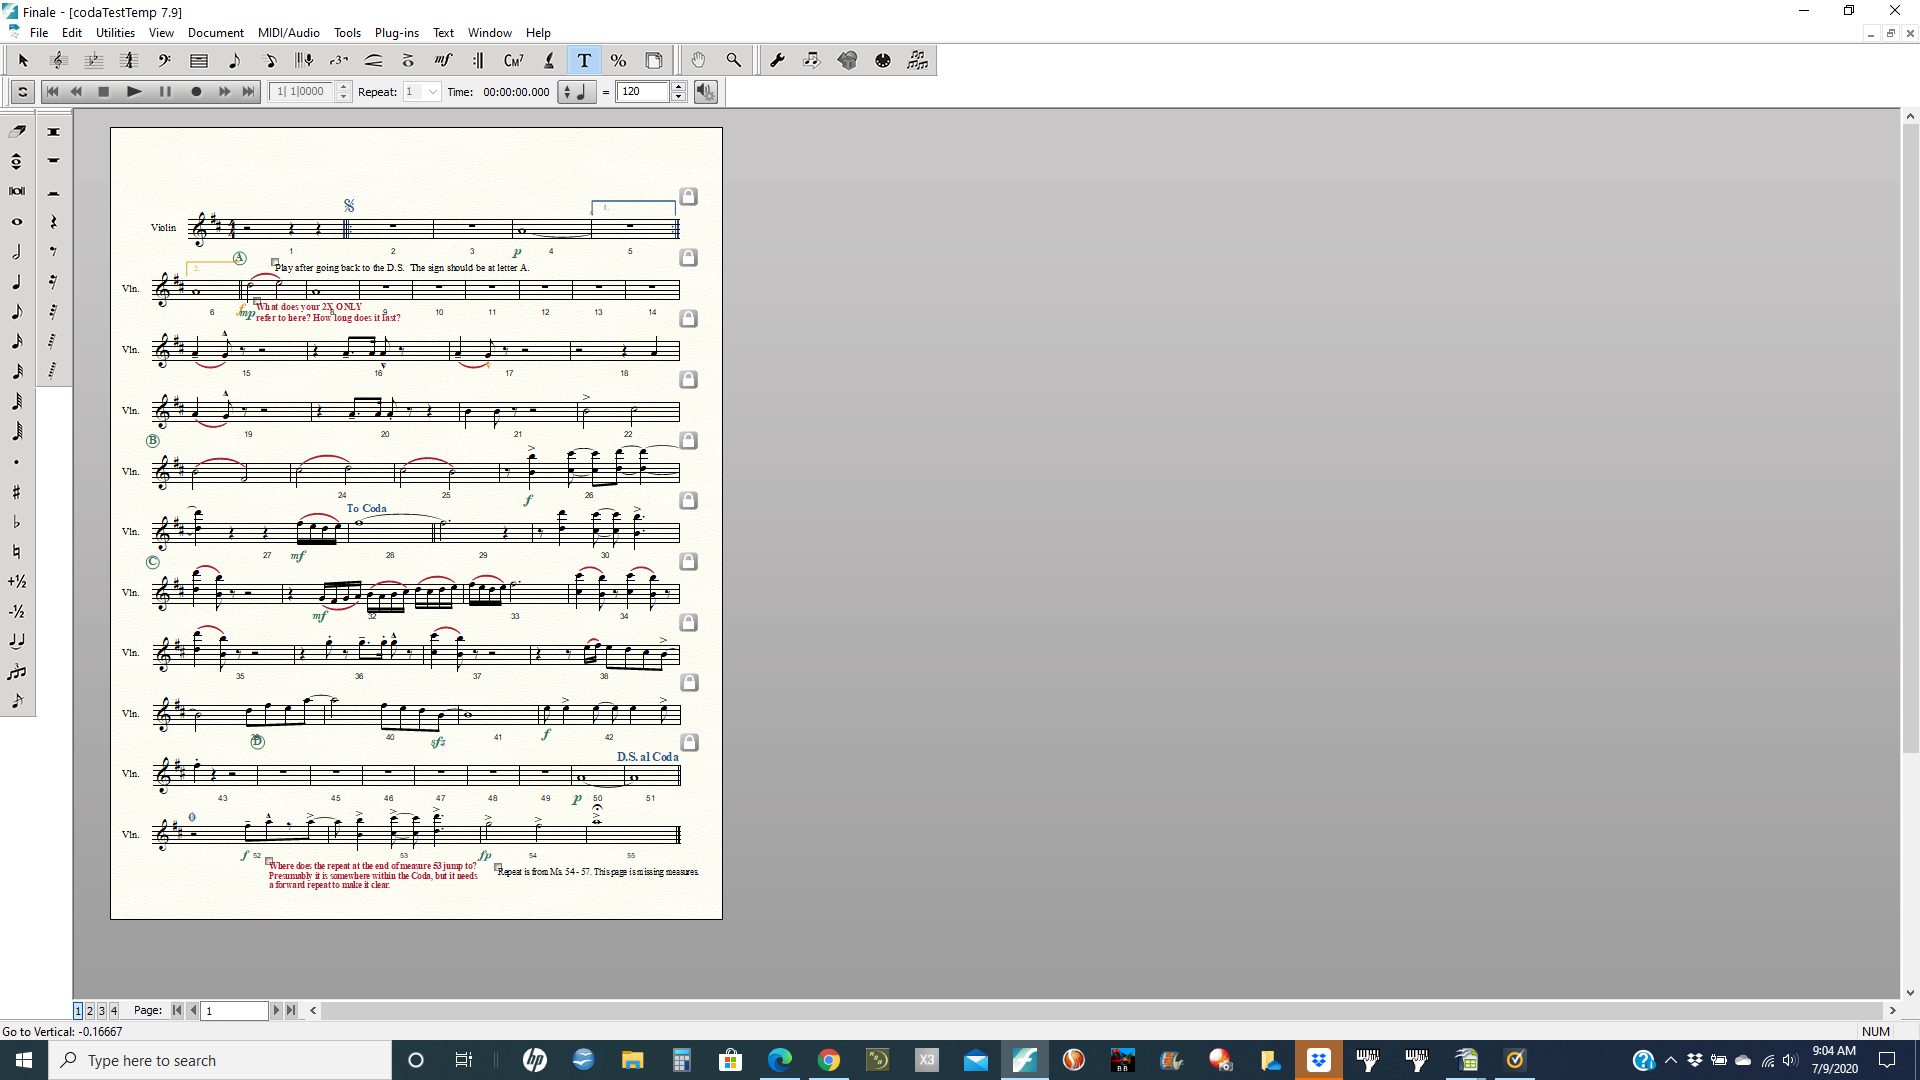Select the Selection arrow tool
Viewport: 1920px width, 1080px height.
[23, 61]
